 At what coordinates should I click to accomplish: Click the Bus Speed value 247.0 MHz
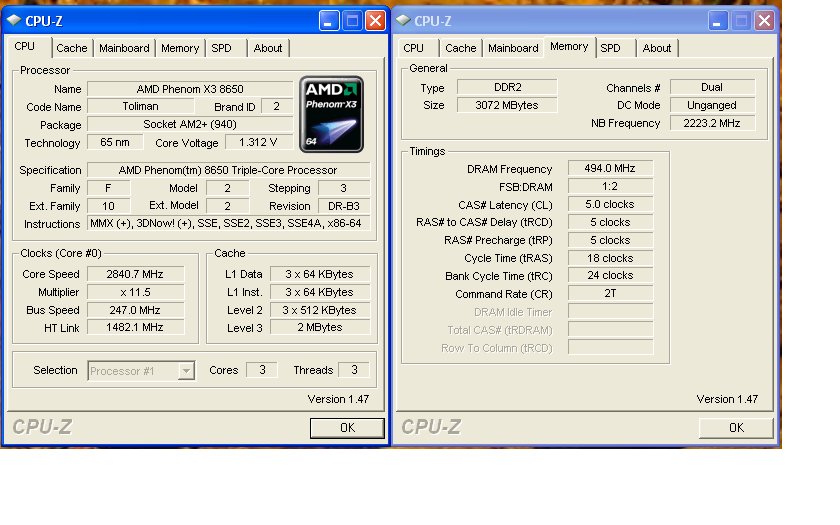tap(135, 310)
